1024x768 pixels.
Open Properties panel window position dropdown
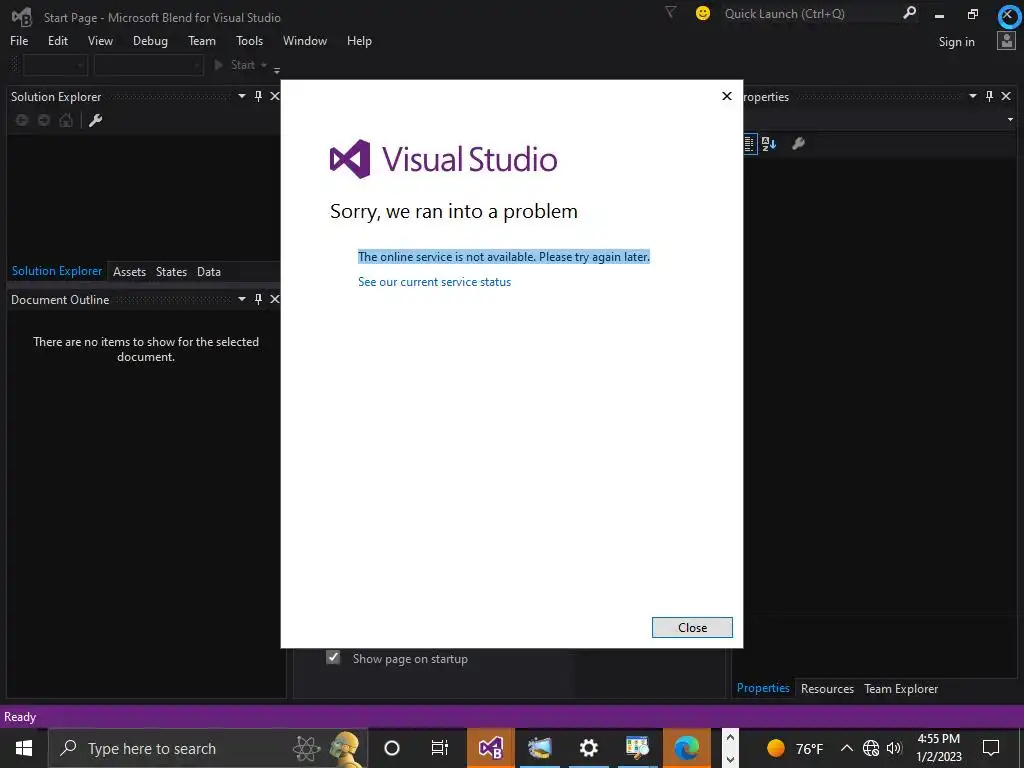point(972,96)
